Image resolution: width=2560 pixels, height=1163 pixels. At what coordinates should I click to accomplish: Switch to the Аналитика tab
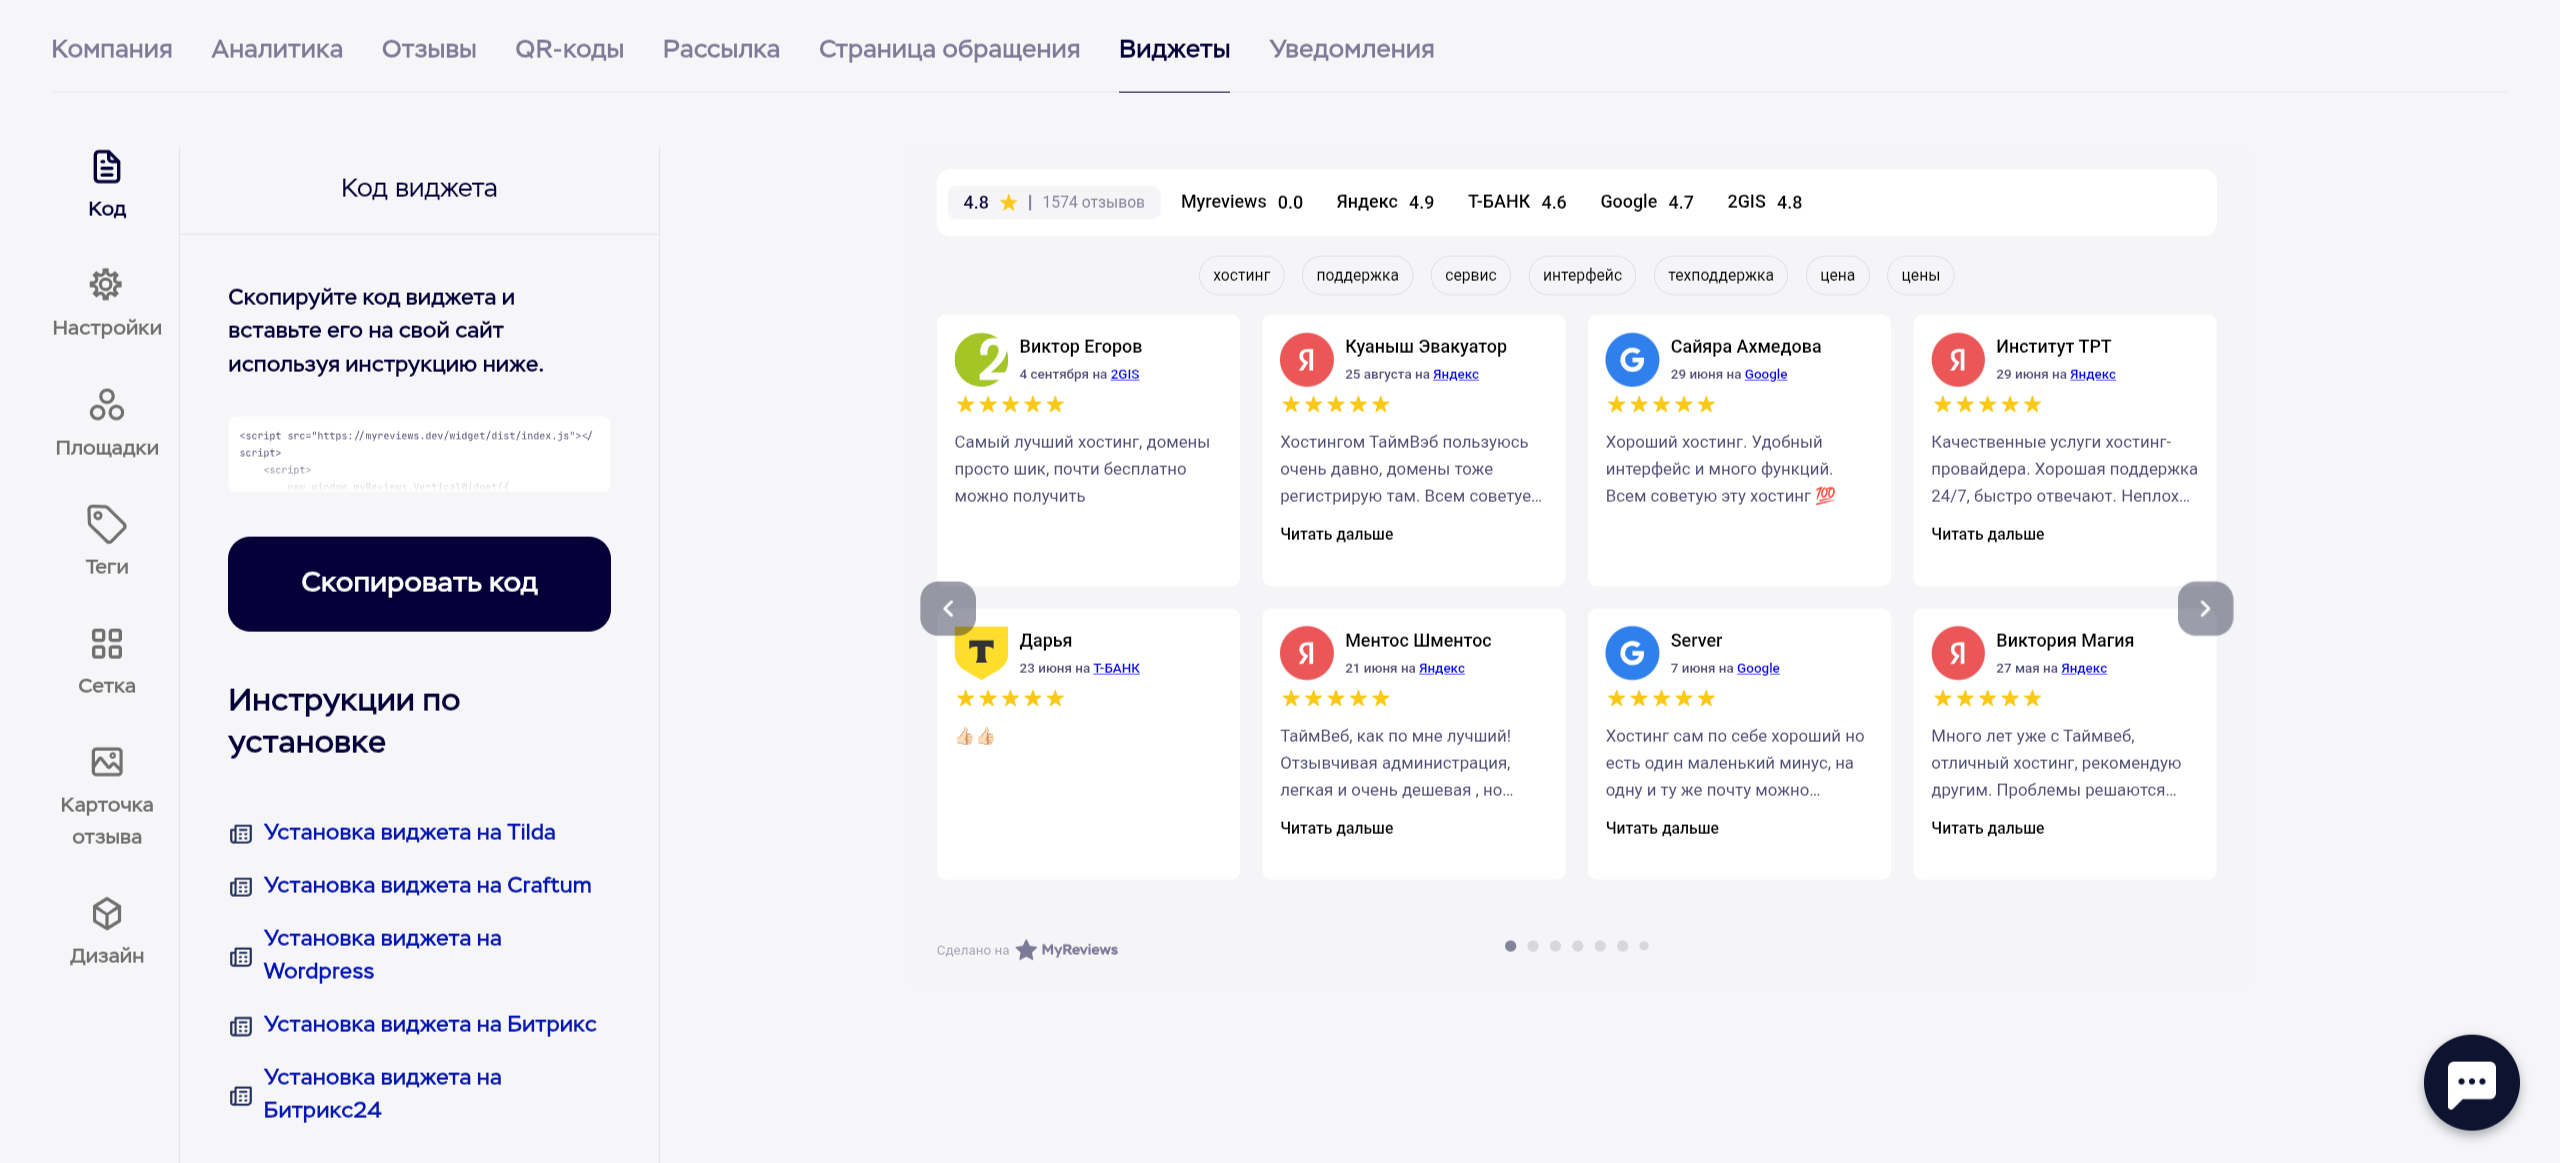277,48
